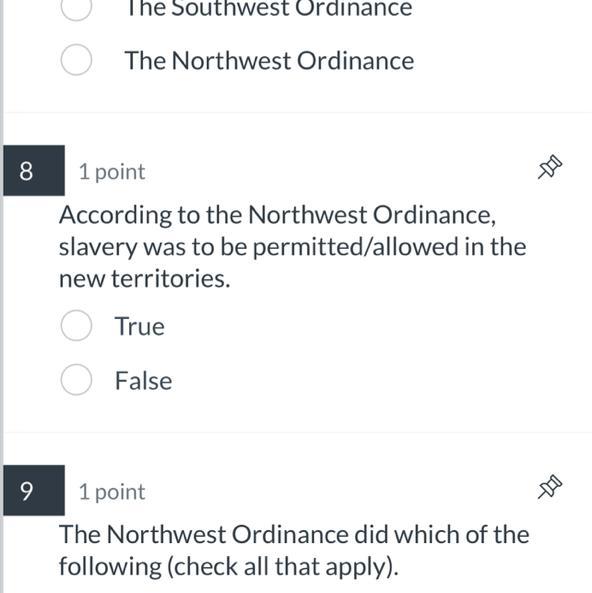Select the True radio button for question 8

76,326
